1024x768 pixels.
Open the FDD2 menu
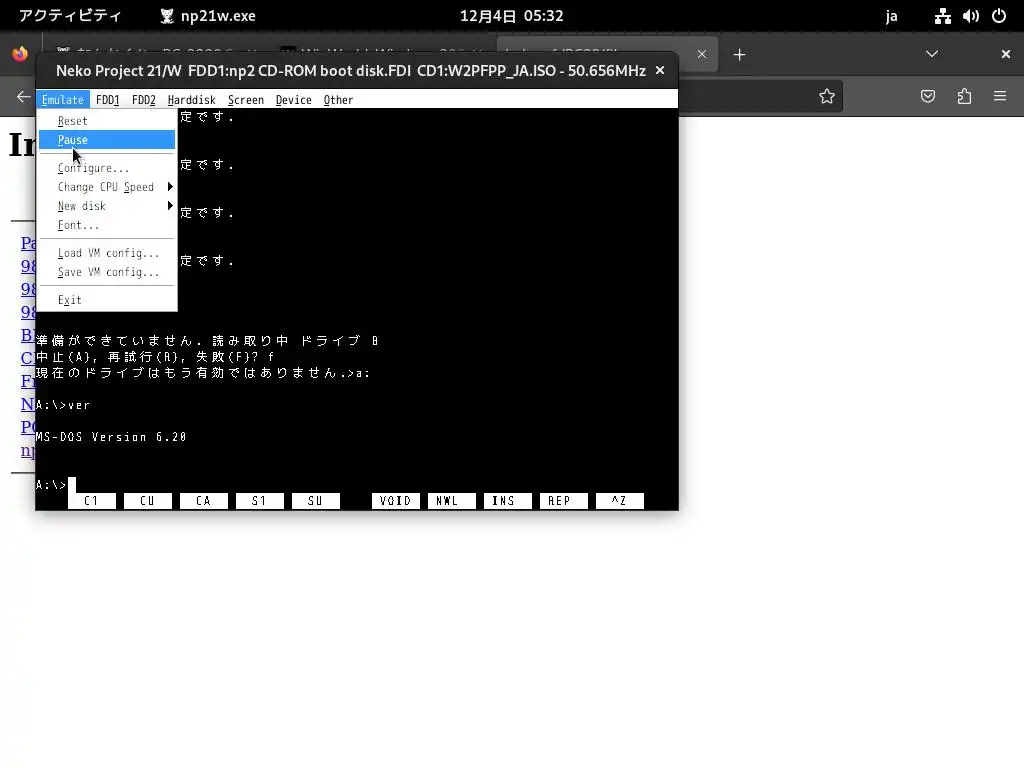(144, 100)
